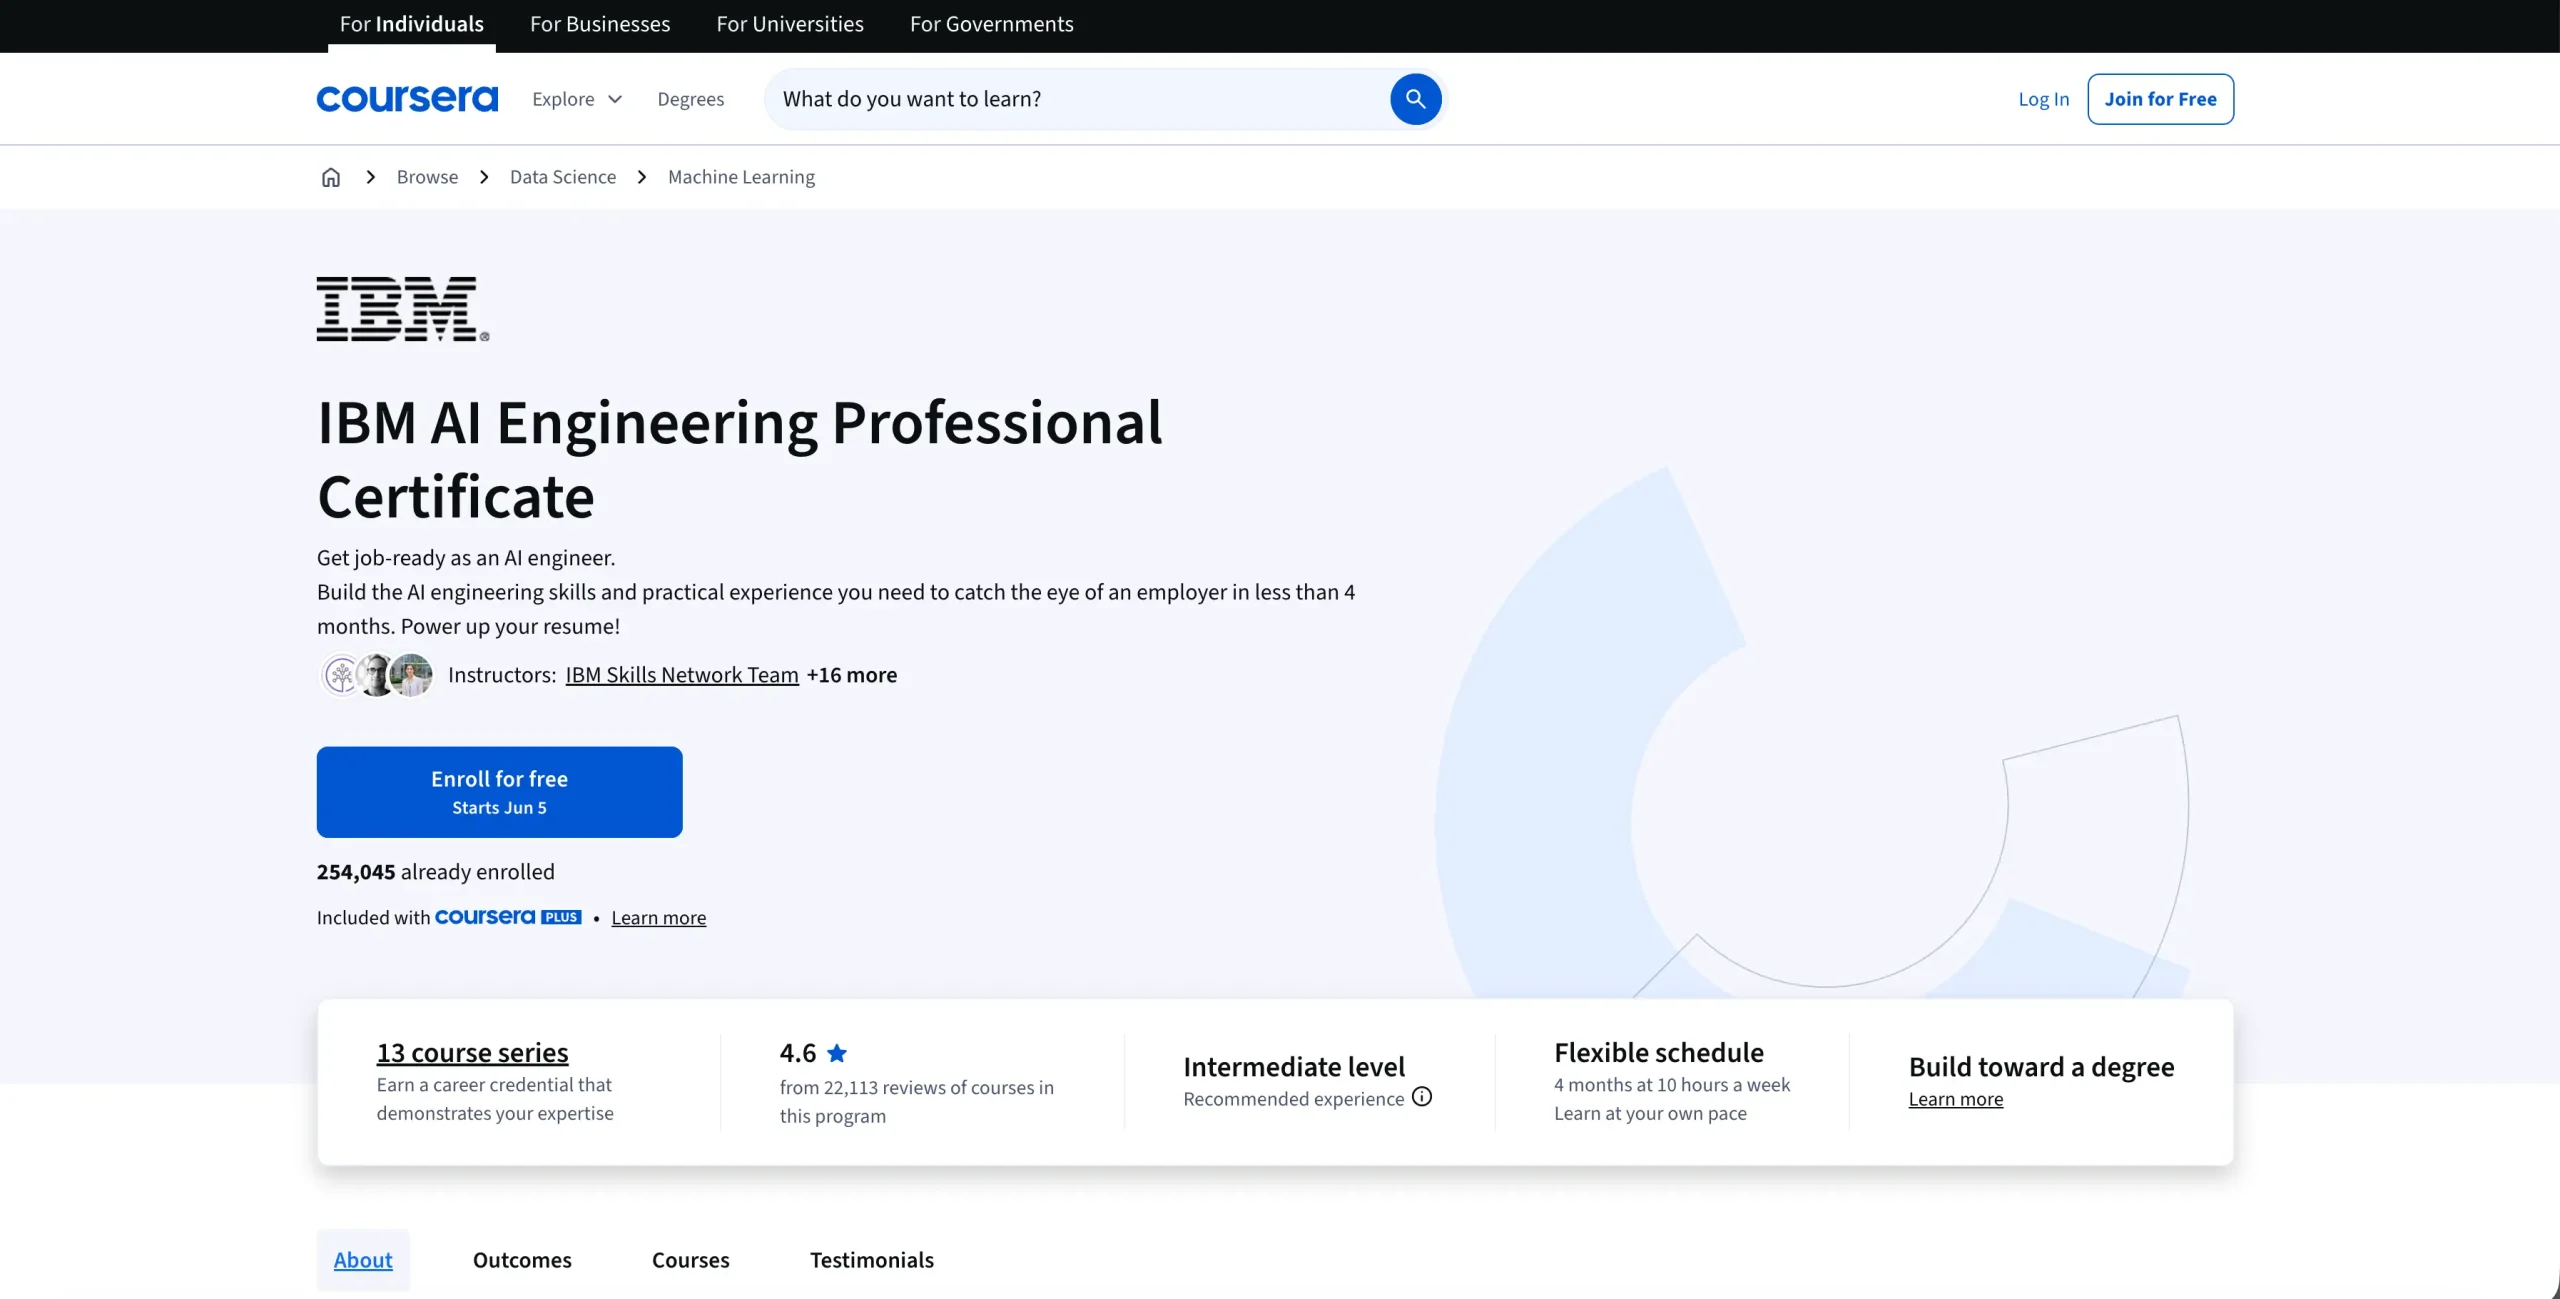Click the 'Flexible schedule' heading
Screen dimensions: 2560x1299
pyautogui.click(x=1659, y=1053)
